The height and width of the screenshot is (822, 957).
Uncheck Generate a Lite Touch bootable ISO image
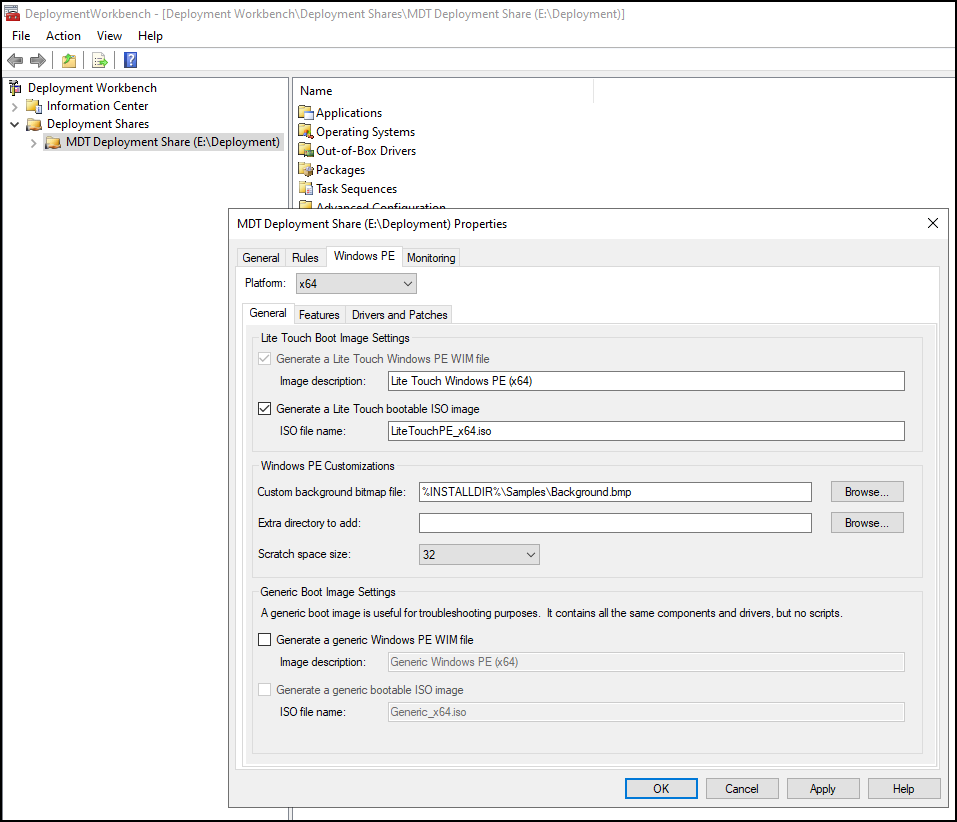tap(265, 409)
